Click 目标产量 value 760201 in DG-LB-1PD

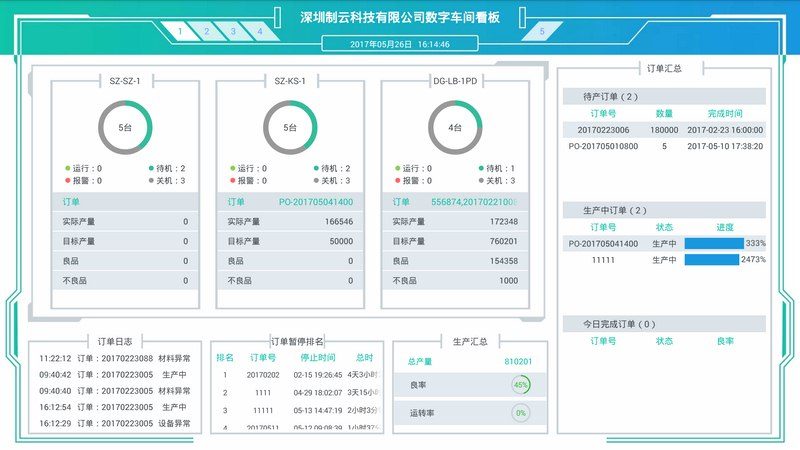coord(504,241)
